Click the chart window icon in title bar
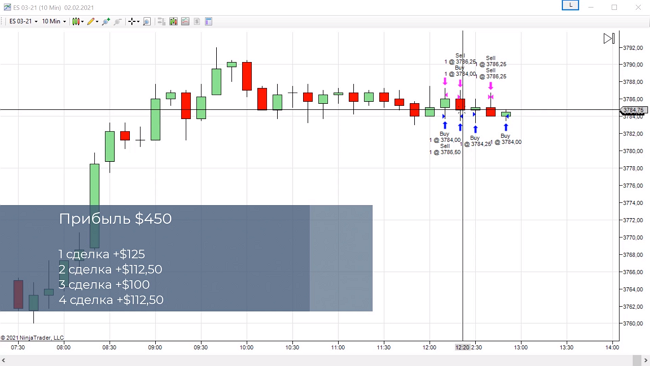Screen dimensions: 650x366 point(7,7)
